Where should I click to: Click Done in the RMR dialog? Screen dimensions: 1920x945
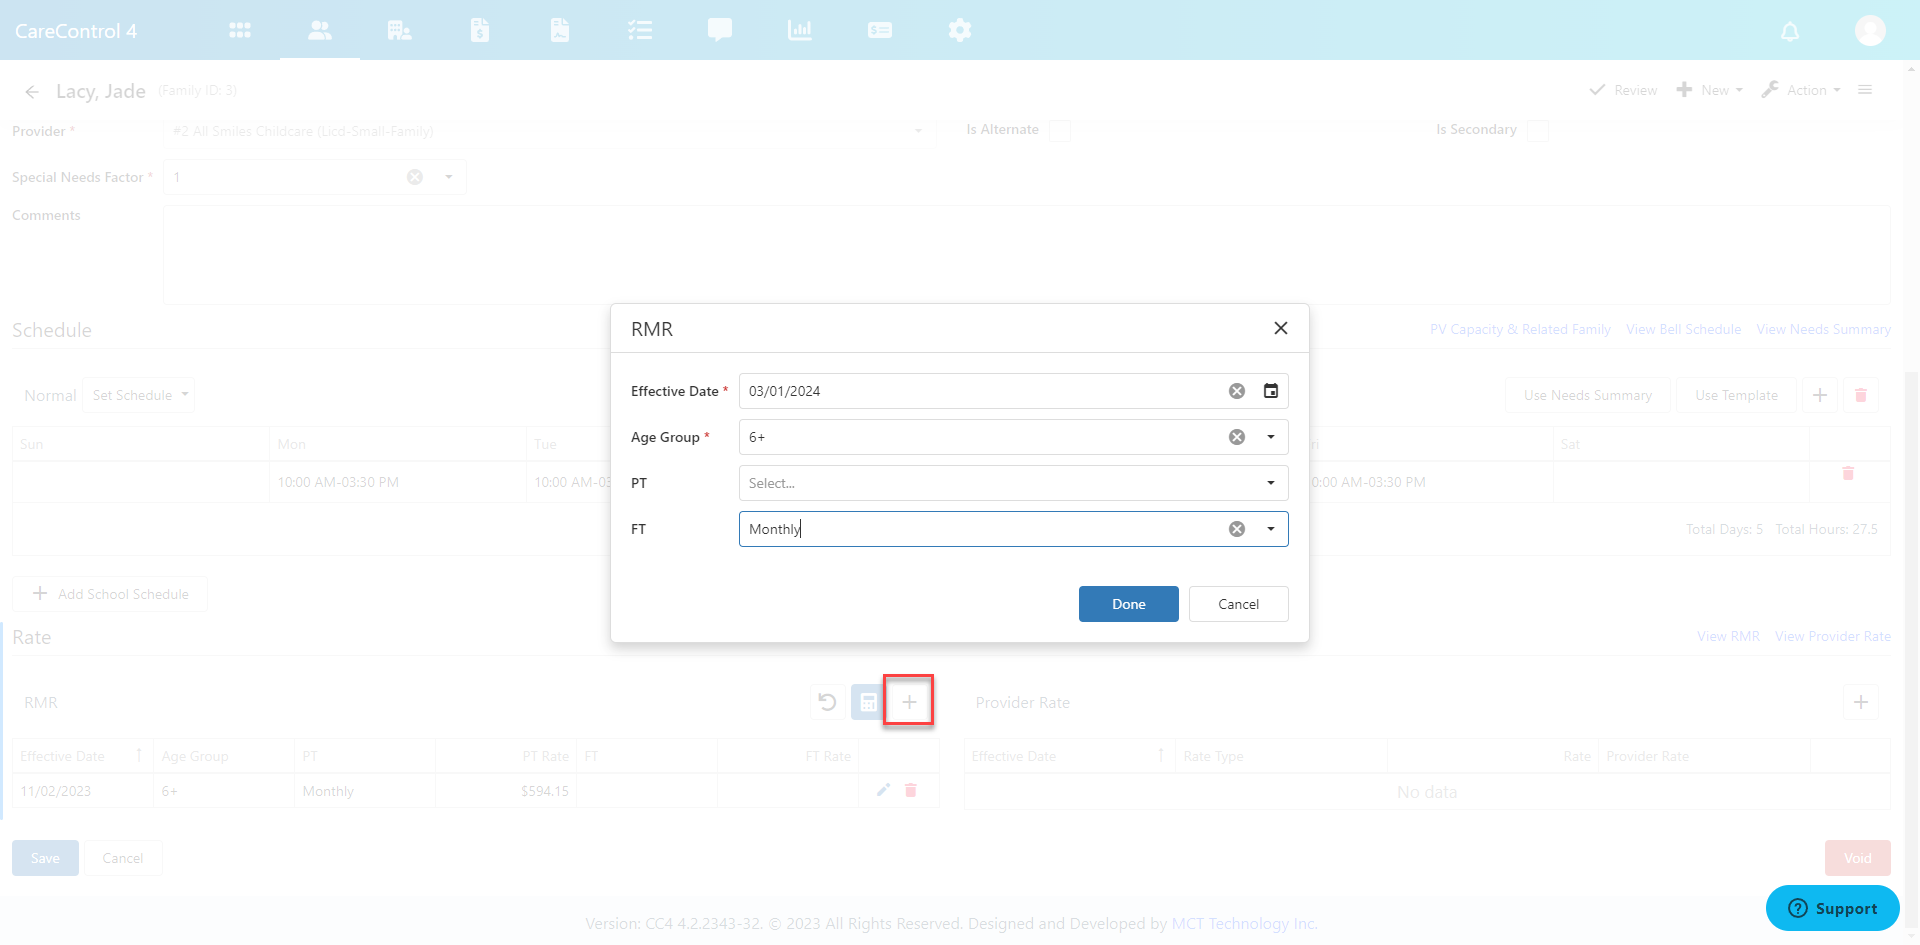[1129, 604]
